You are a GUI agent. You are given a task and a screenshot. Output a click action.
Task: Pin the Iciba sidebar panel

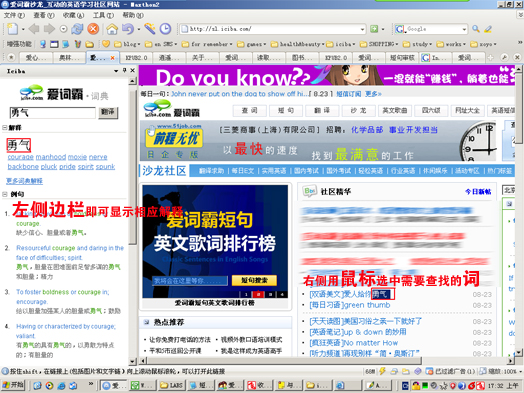[x=125, y=71]
